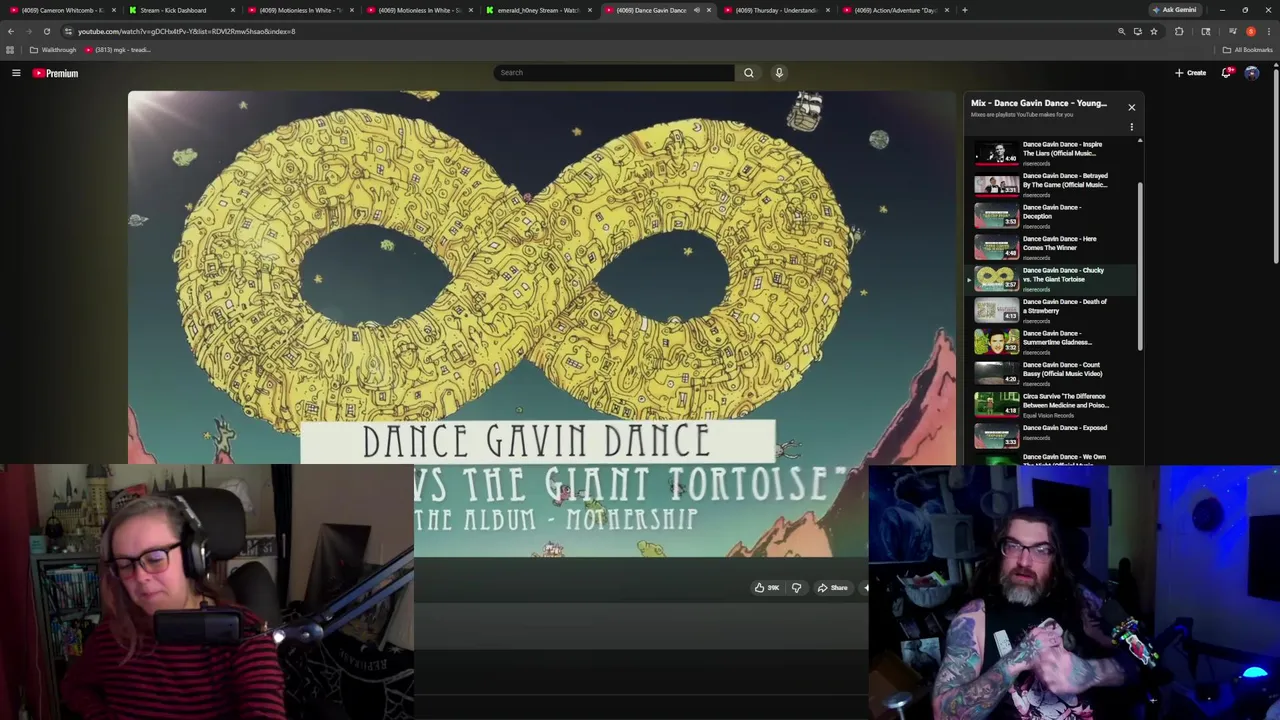Viewport: 1280px width, 720px height.
Task: Go back with browser back arrow
Action: pyautogui.click(x=11, y=31)
